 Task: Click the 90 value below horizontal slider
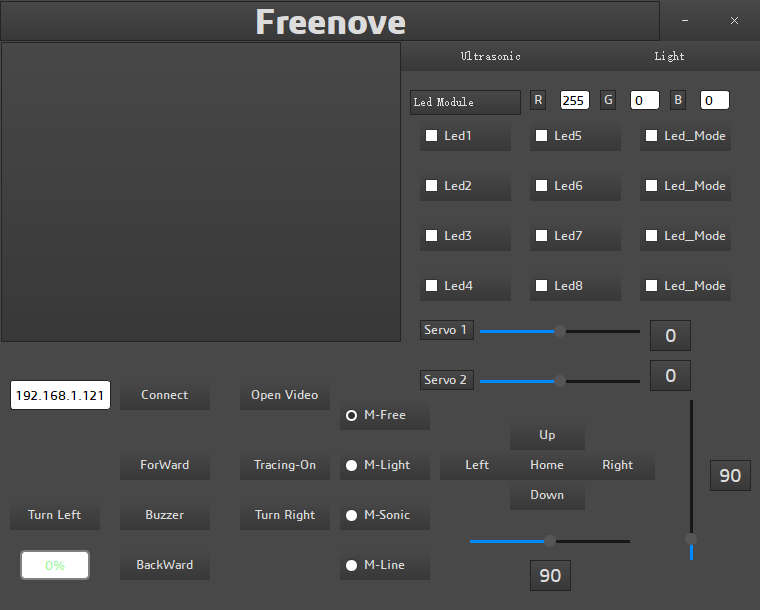(x=550, y=576)
